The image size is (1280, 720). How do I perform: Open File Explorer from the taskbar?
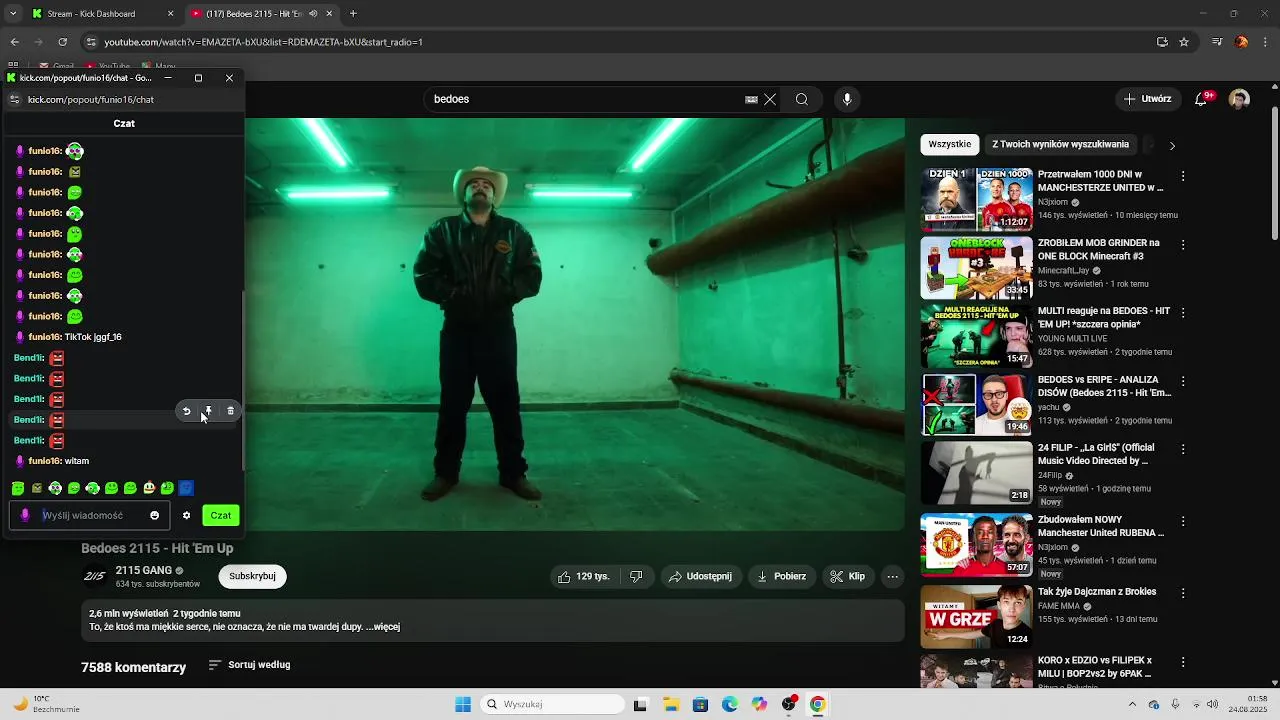tap(671, 704)
